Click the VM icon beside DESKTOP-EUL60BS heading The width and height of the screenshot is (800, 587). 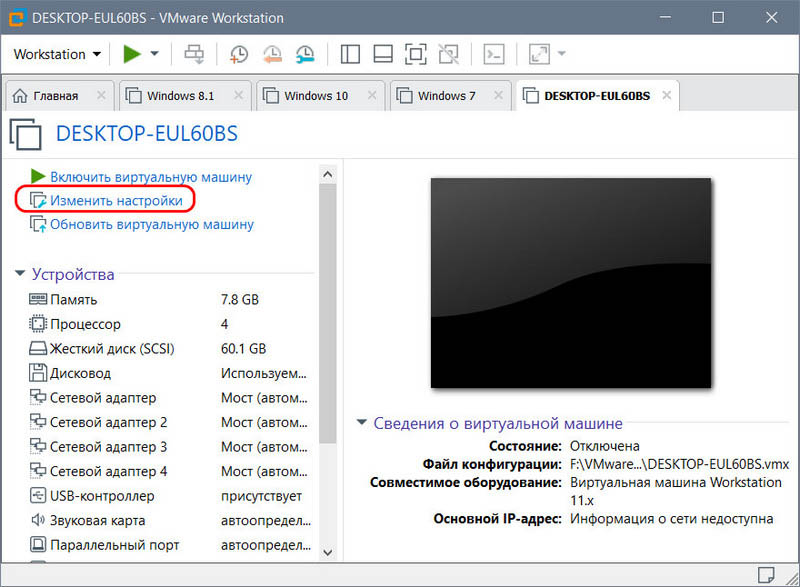coord(26,134)
